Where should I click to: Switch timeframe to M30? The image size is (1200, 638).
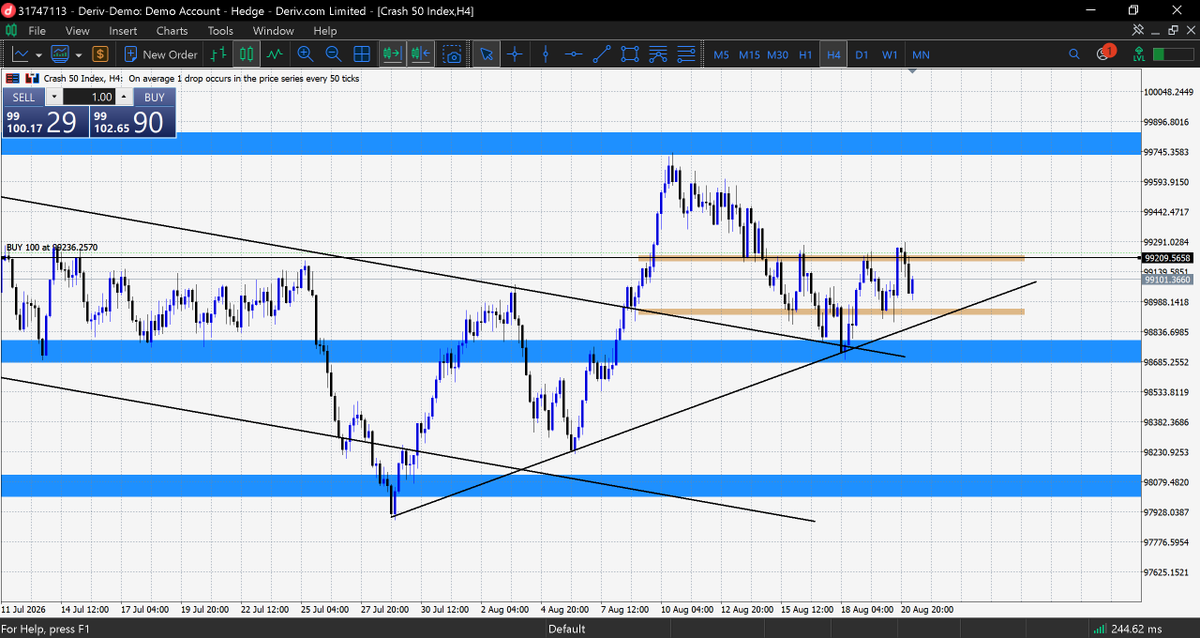pyautogui.click(x=777, y=55)
